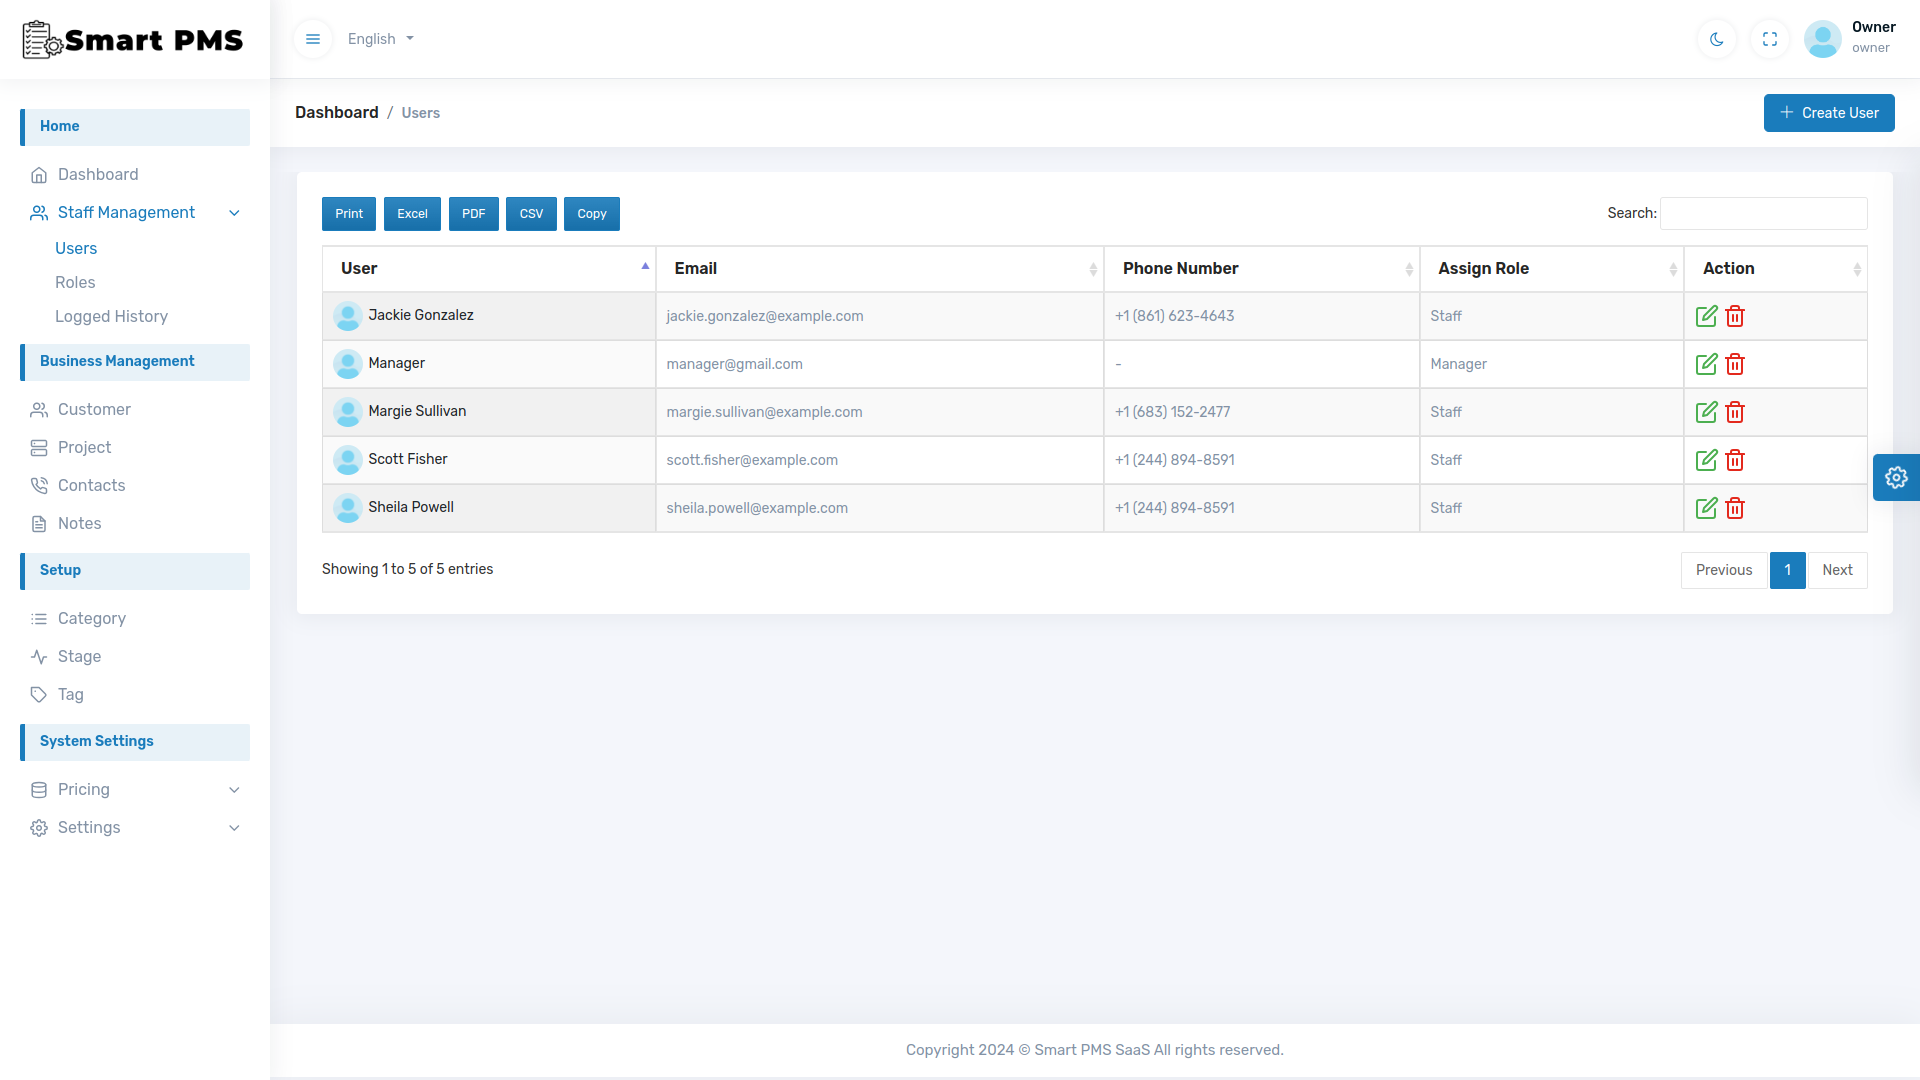1920x1080 pixels.
Task: Sort table by clicking User column arrow
Action: click(x=645, y=266)
